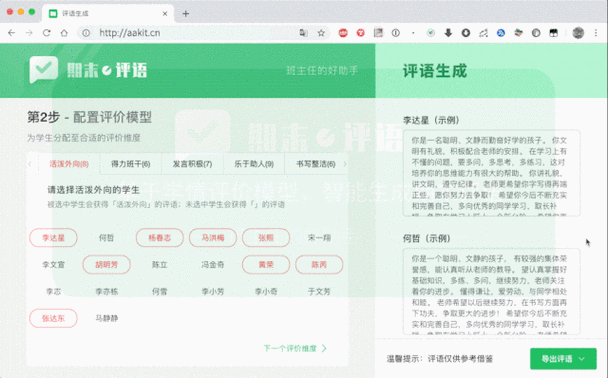This screenshot has height=378, width=608.
Task: Click the 期末评语 checkmark logo
Action: (x=44, y=69)
